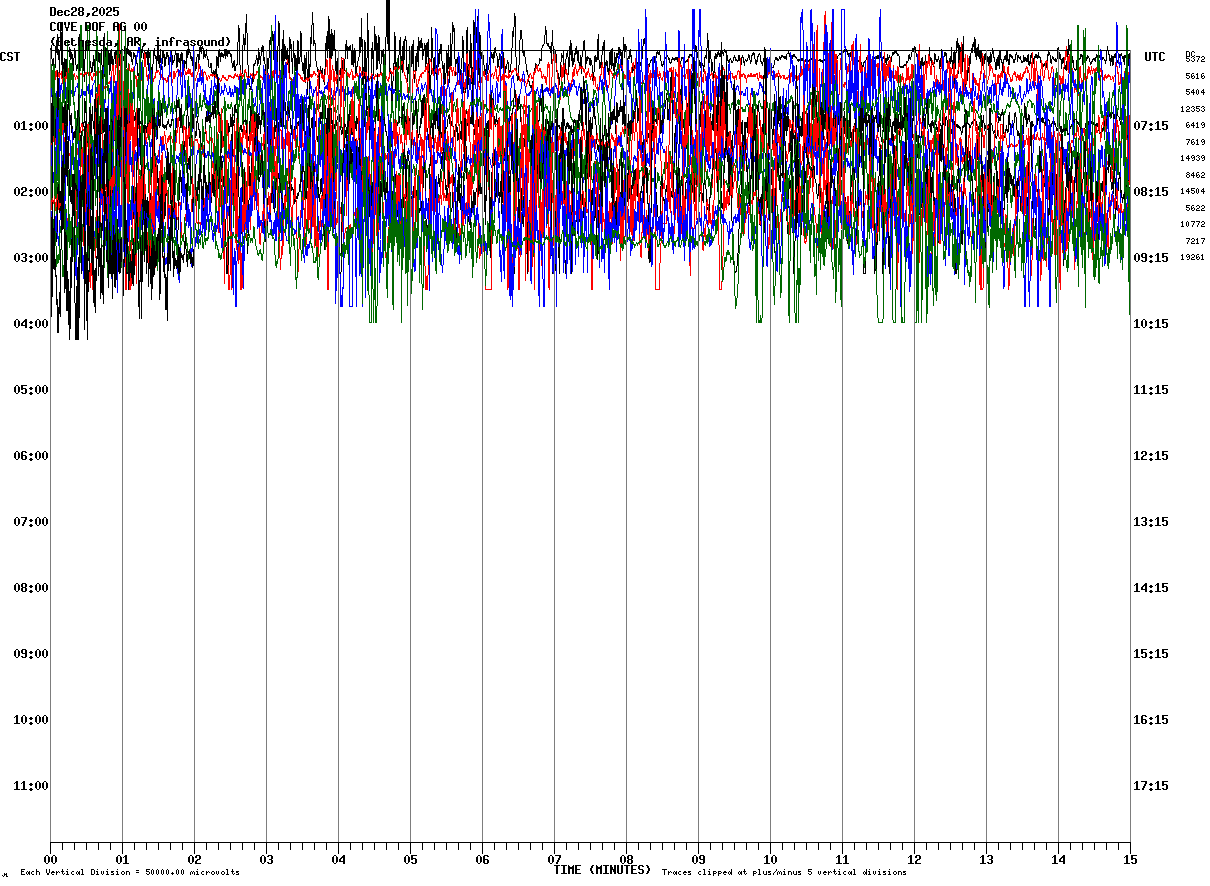The height and width of the screenshot is (886, 1210).
Task: Click minute 09 on the time axis
Action: [x=698, y=860]
